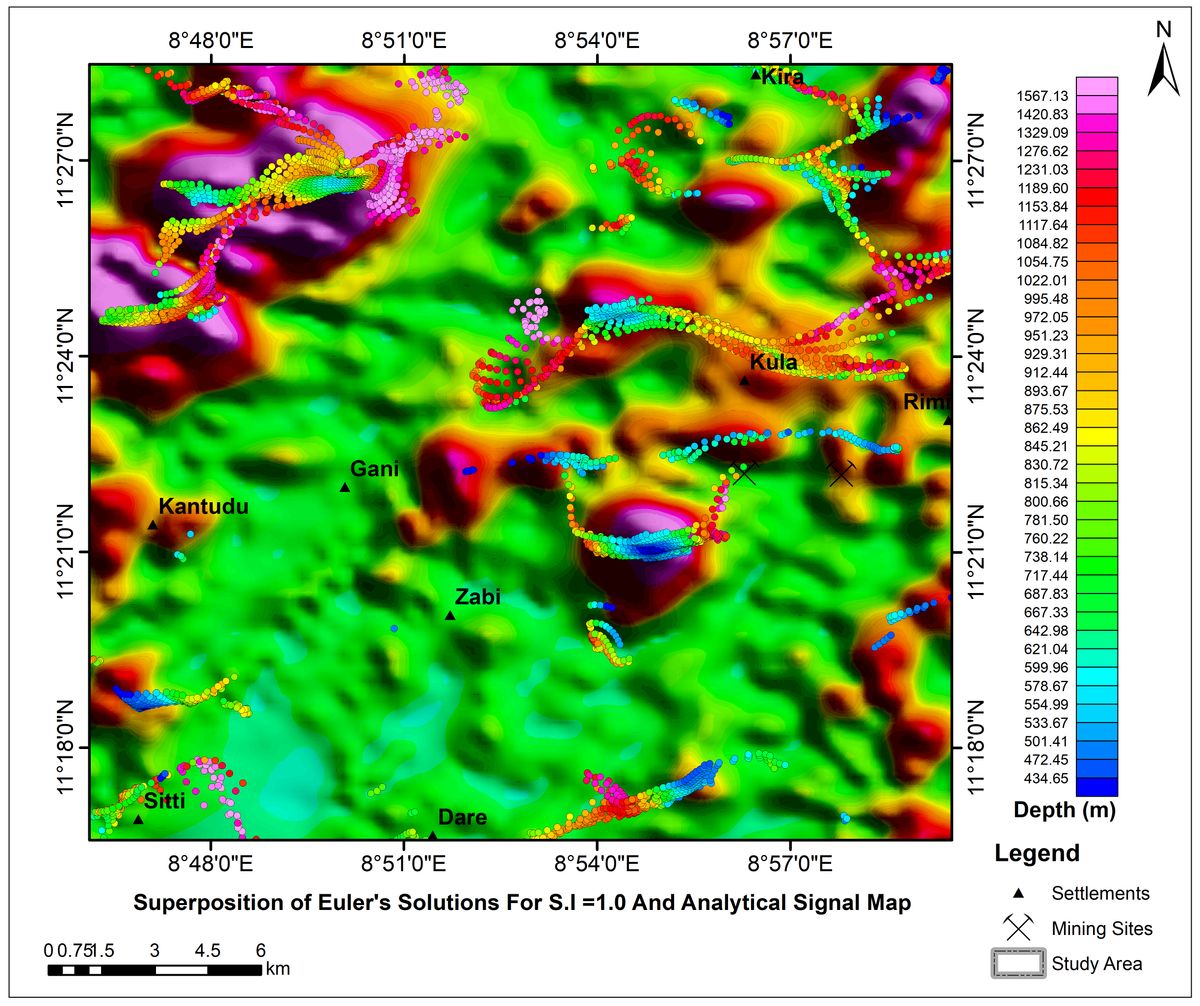This screenshot has height=1006, width=1200.
Task: Click the Settlements legend triangle symbol
Action: tap(1018, 893)
